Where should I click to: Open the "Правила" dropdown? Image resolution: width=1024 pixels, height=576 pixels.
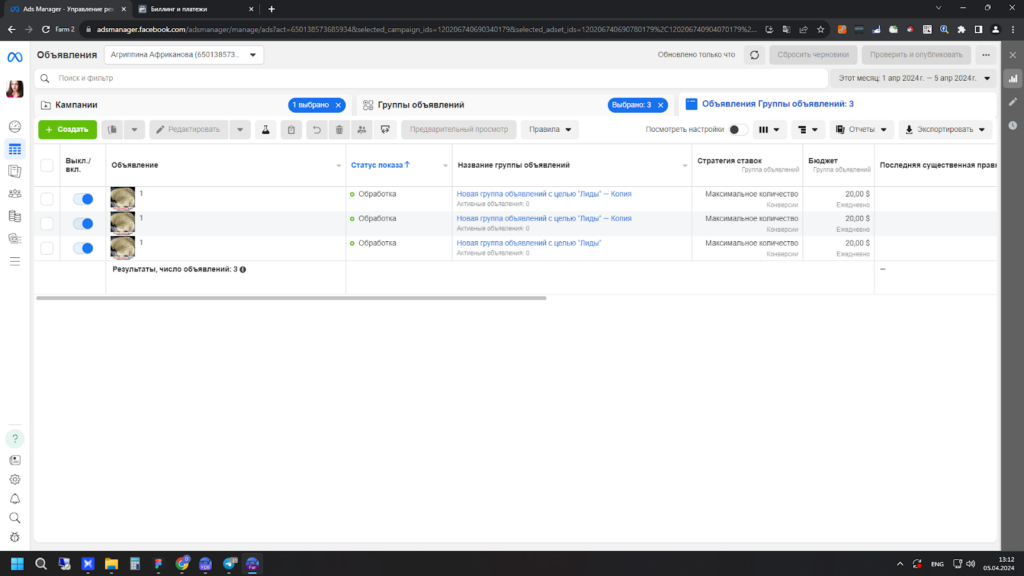[x=550, y=129]
